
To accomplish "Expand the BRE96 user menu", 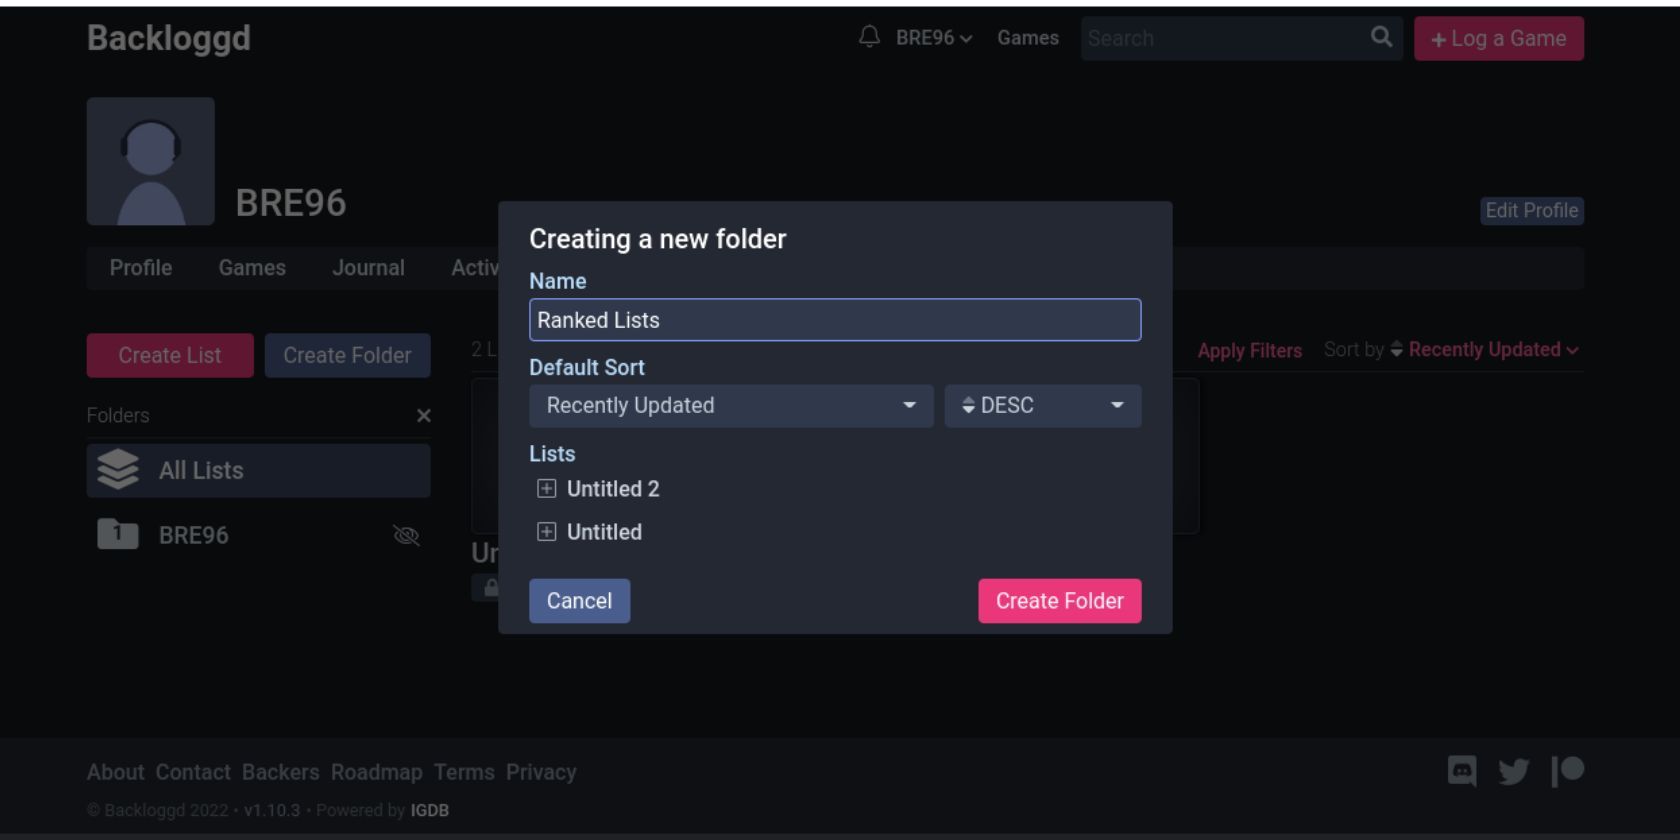I will point(933,38).
